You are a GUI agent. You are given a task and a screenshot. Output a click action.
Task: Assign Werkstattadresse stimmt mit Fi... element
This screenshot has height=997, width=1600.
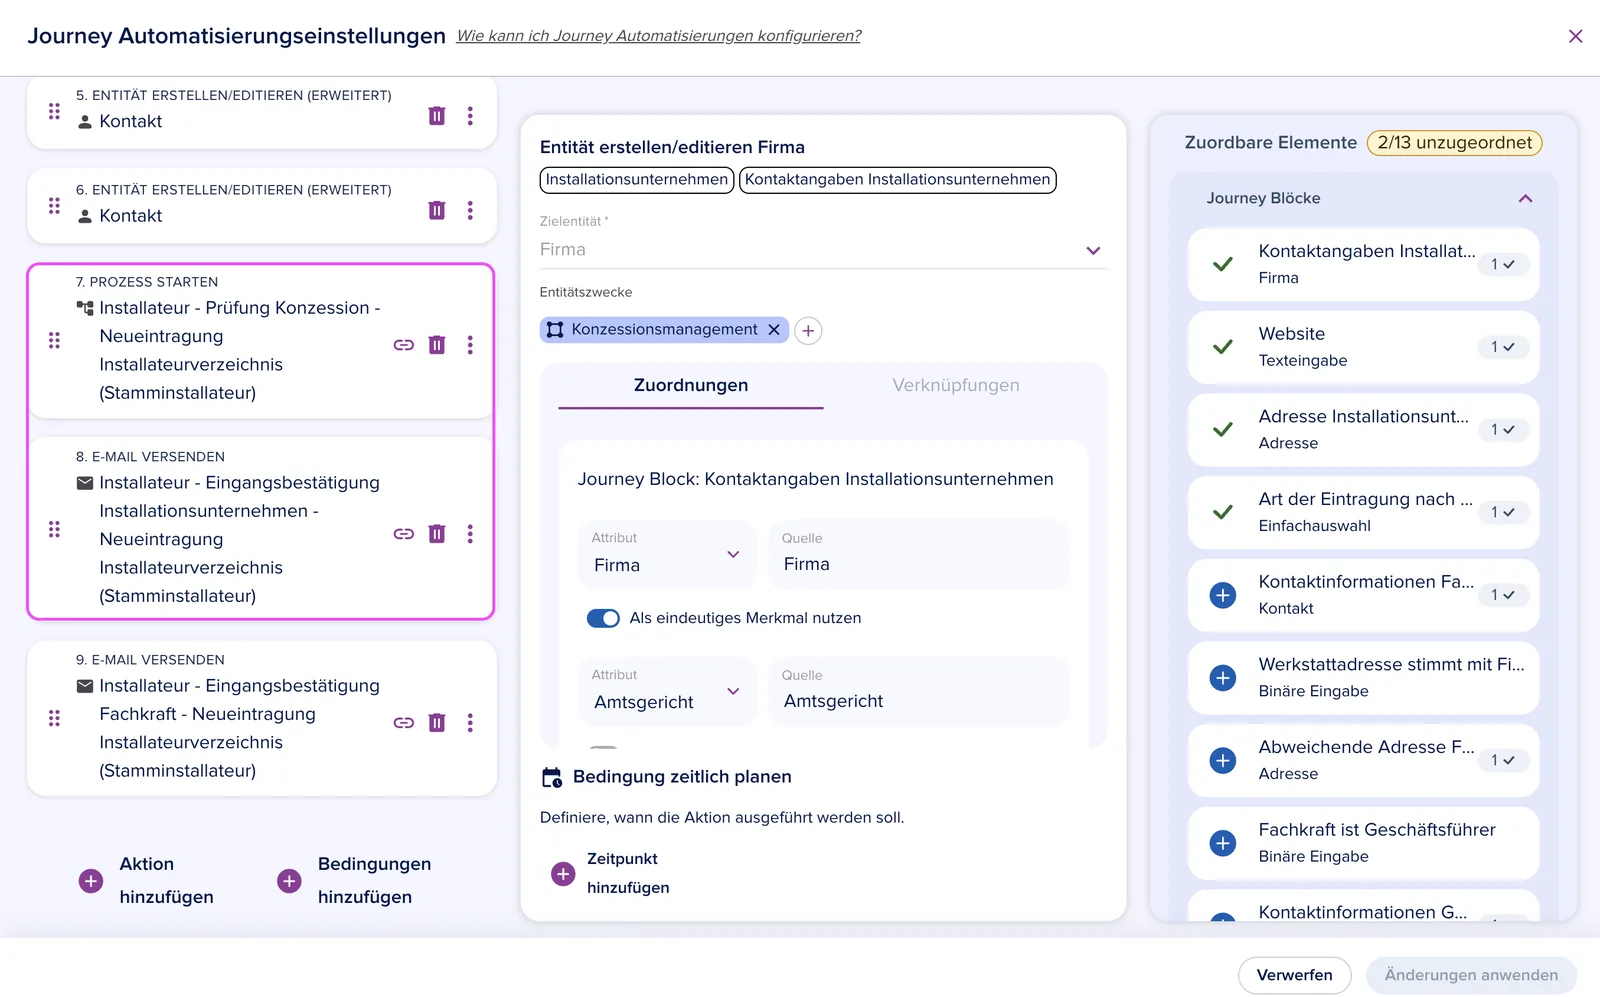pyautogui.click(x=1223, y=678)
